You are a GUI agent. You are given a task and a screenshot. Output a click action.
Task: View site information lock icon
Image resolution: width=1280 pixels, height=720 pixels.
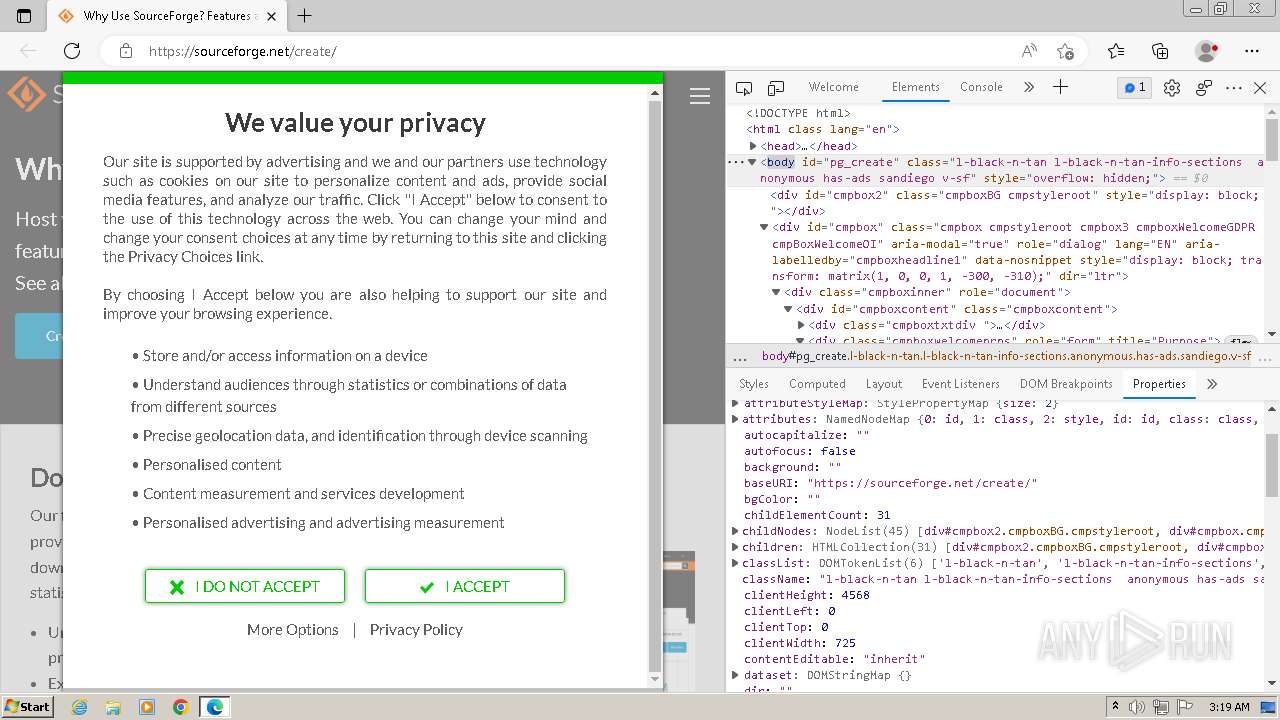tap(125, 51)
